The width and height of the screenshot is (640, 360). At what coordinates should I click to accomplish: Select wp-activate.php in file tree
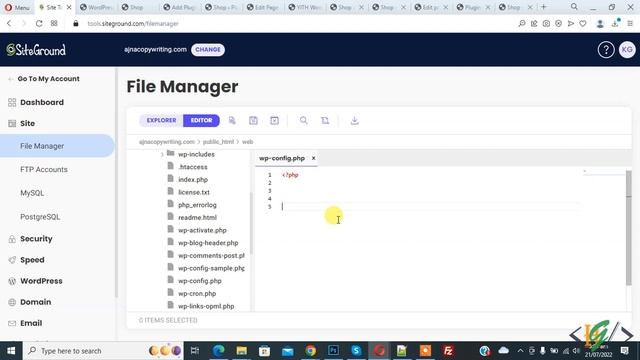[202, 230]
